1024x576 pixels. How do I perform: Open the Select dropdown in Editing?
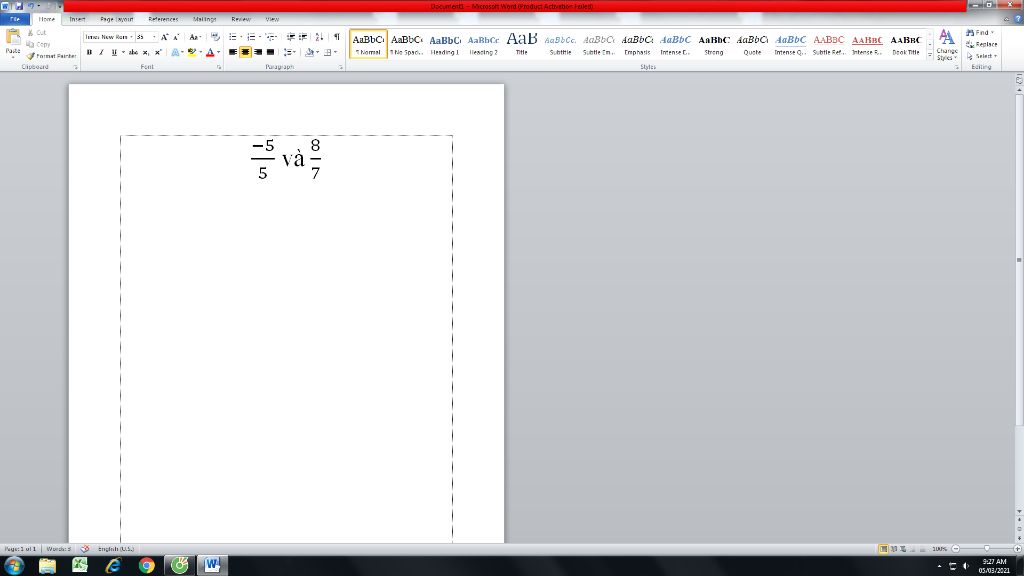[982, 56]
